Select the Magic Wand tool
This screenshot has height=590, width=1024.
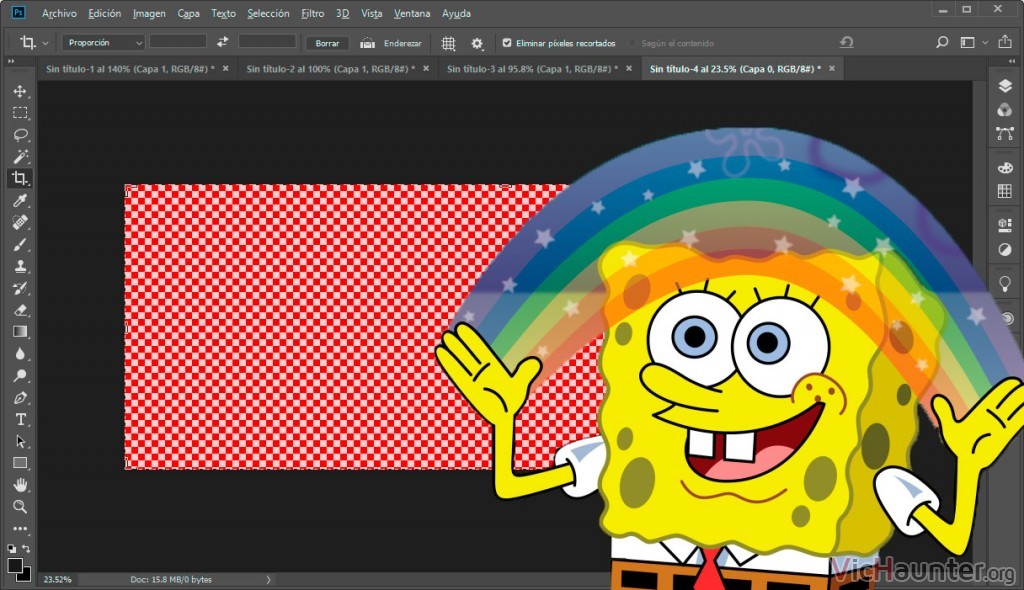pos(20,156)
